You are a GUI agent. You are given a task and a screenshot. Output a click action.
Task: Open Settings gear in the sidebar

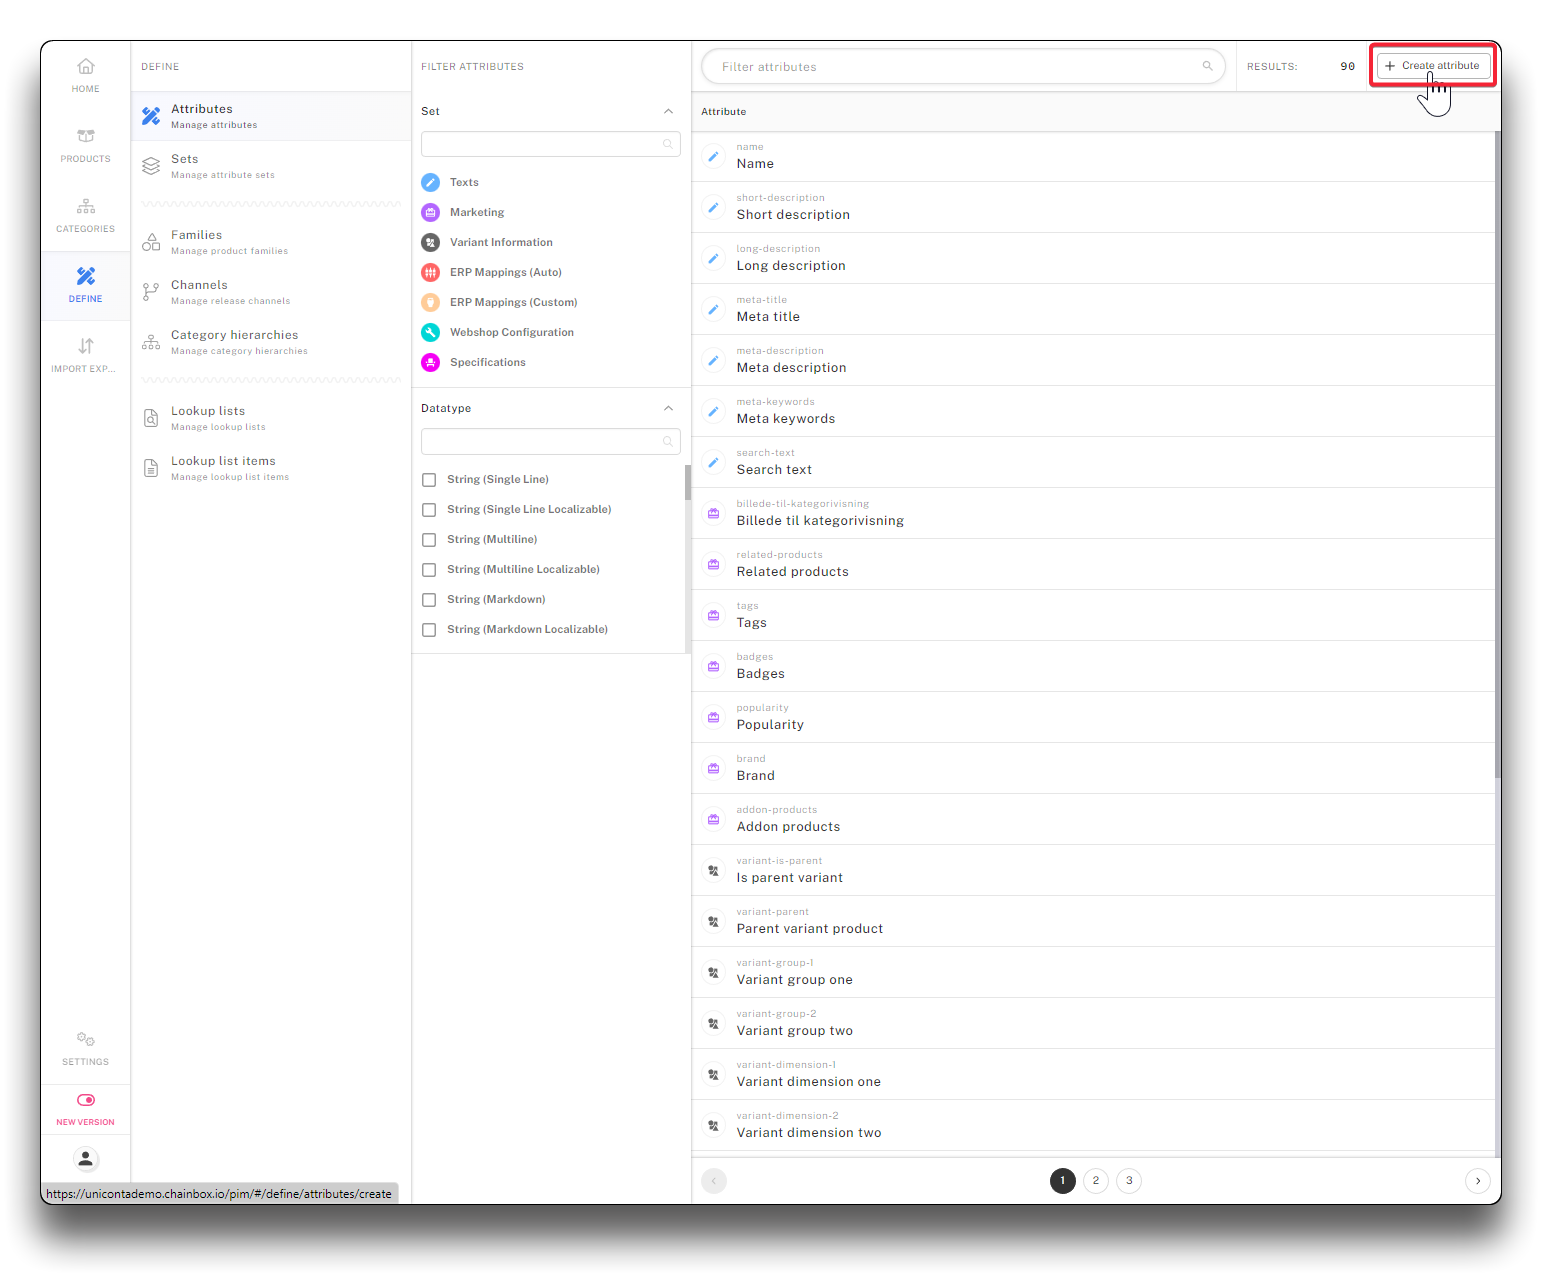(x=86, y=1039)
